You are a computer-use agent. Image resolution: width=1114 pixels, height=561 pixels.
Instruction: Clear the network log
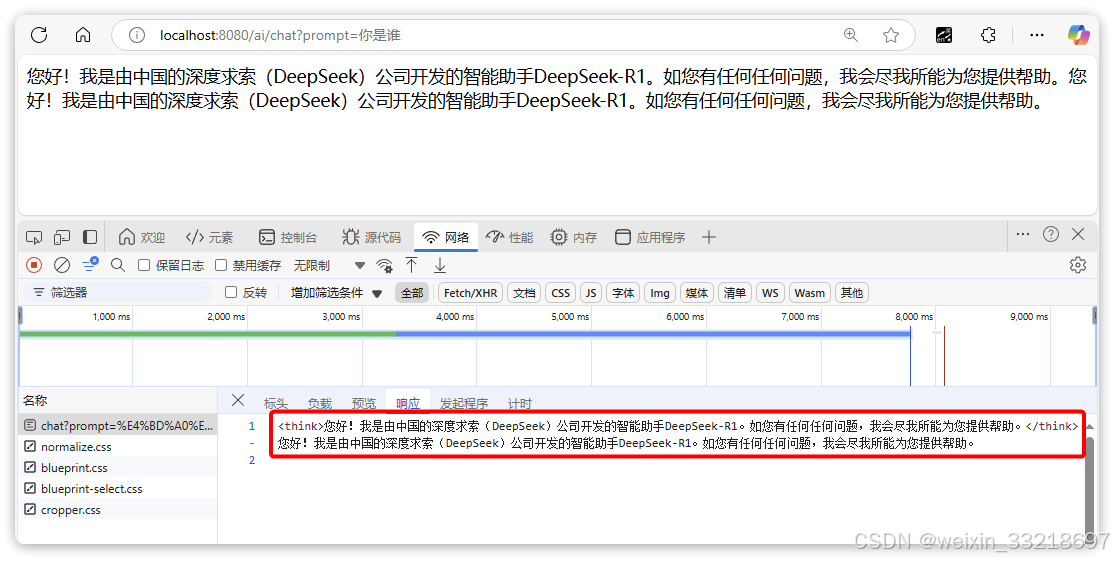(x=62, y=265)
